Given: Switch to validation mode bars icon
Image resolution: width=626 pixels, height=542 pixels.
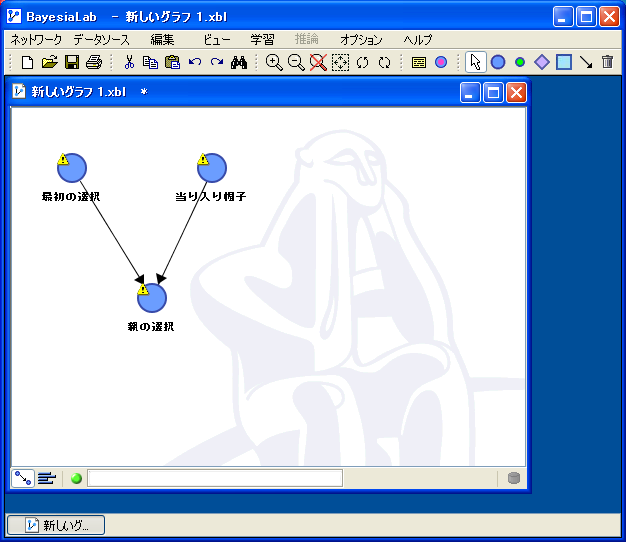Looking at the screenshot, I should coord(47,478).
